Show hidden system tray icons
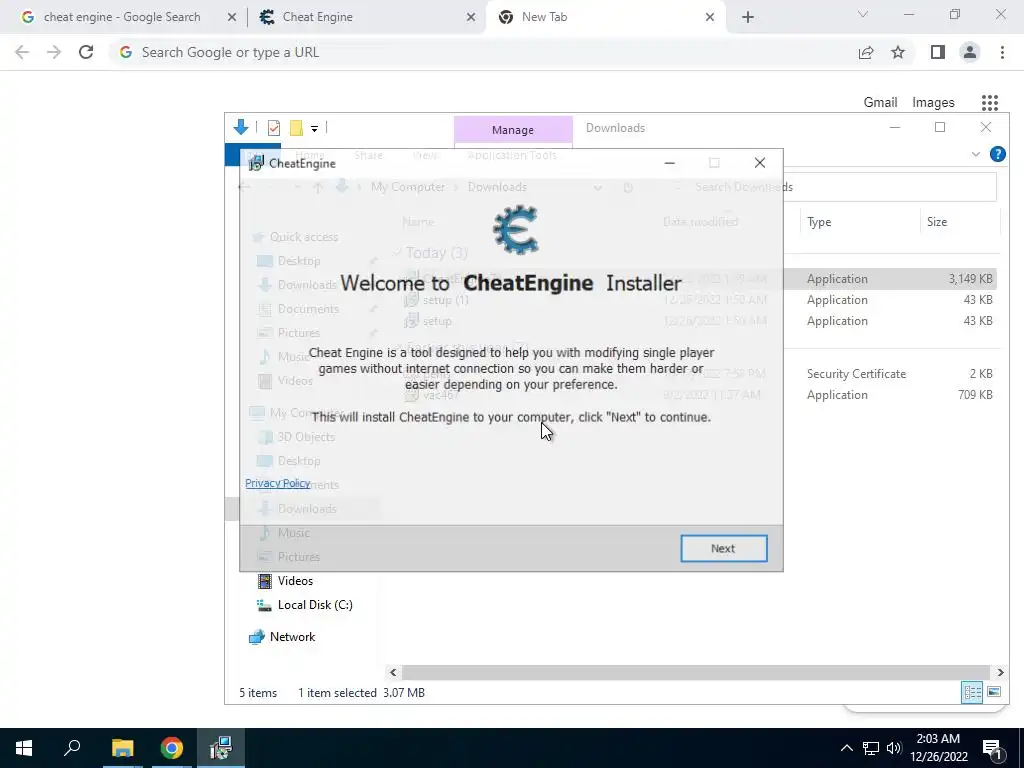This screenshot has width=1024, height=768. (846, 748)
